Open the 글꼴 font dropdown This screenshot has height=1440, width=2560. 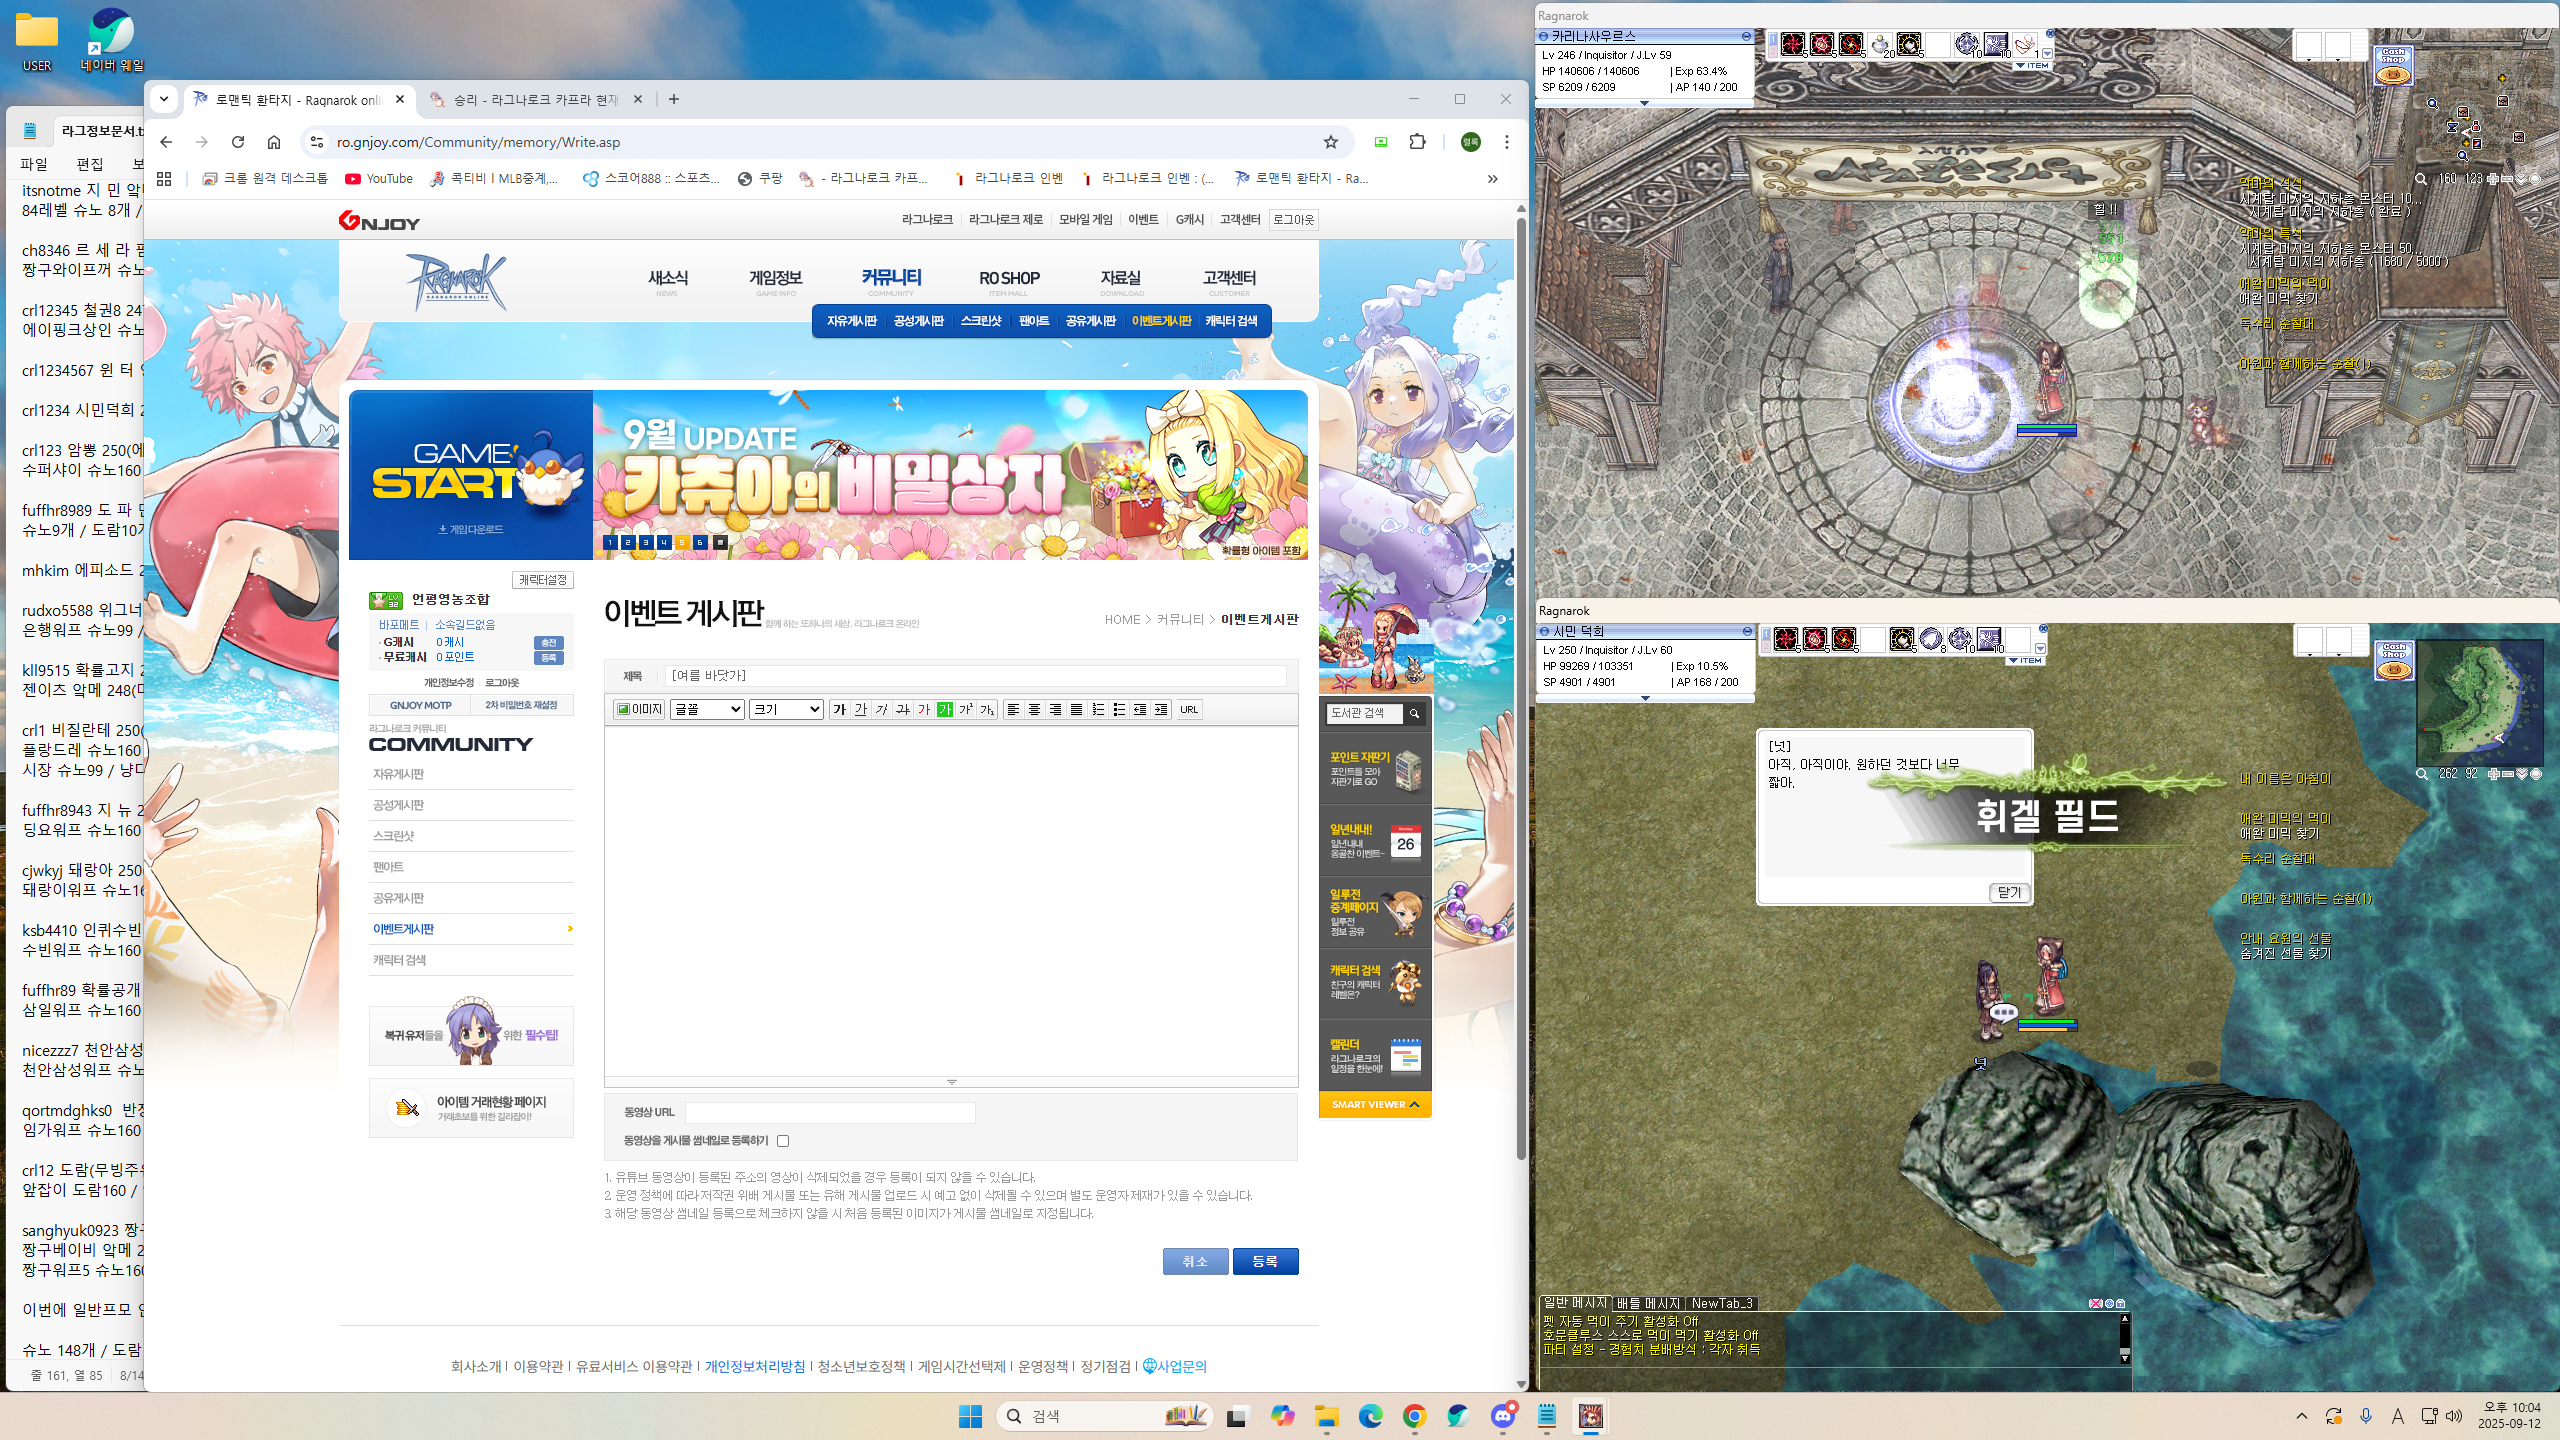[x=708, y=709]
